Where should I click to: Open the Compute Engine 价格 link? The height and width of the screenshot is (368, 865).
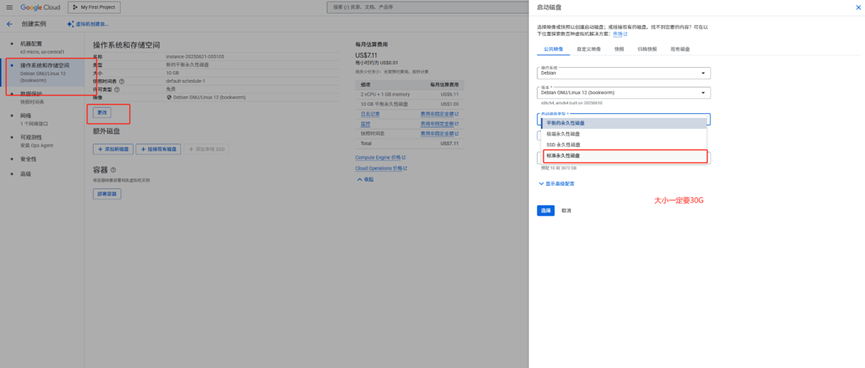coord(381,157)
